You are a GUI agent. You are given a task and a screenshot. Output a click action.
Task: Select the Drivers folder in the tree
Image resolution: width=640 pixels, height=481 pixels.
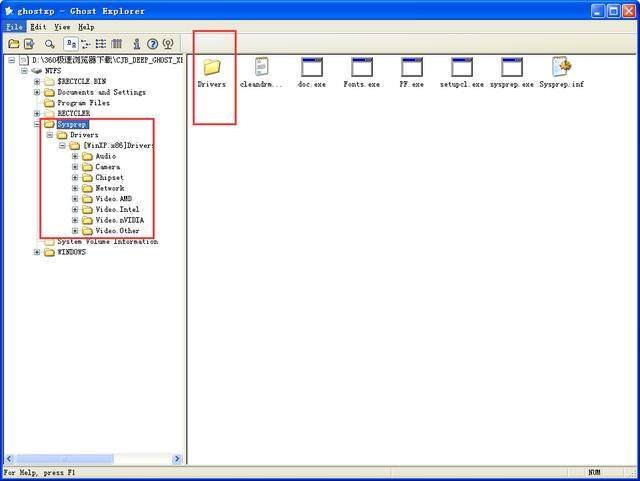tap(84, 135)
